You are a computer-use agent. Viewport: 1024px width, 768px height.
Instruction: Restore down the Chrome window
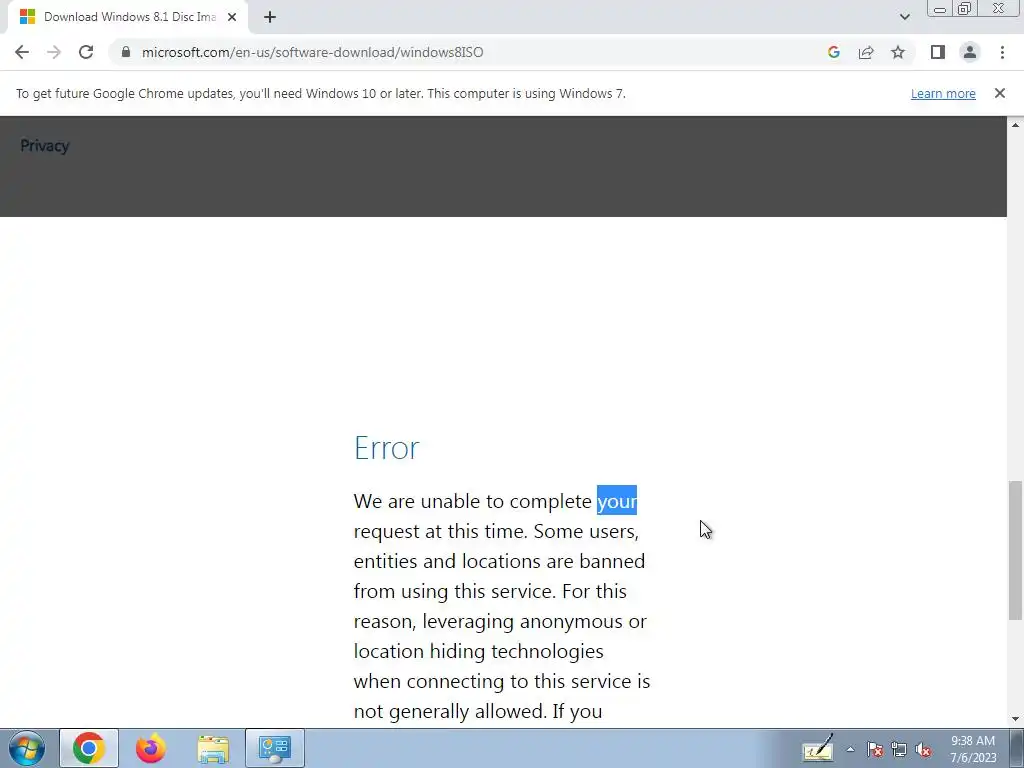[964, 9]
